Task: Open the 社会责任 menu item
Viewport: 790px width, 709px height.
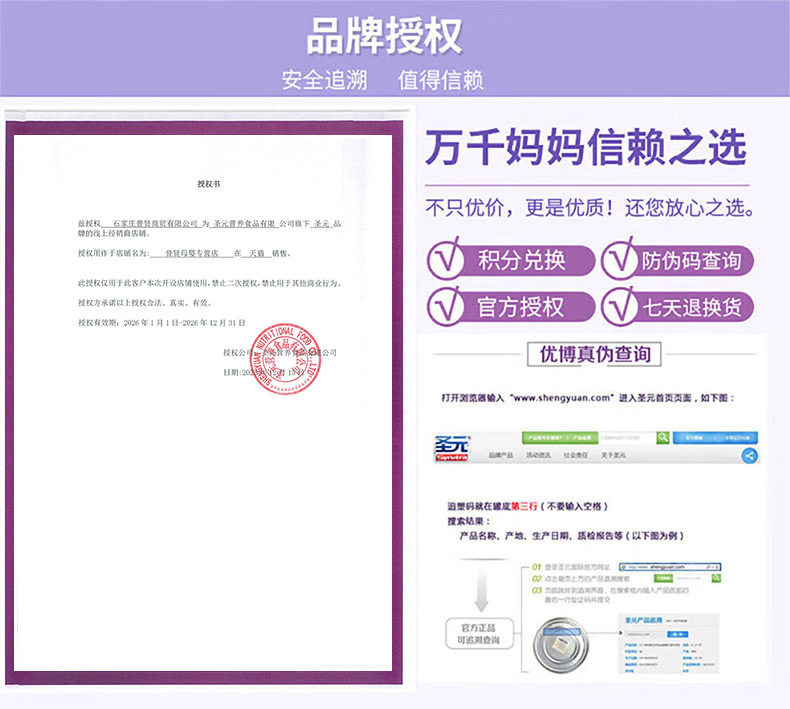Action: (575, 455)
